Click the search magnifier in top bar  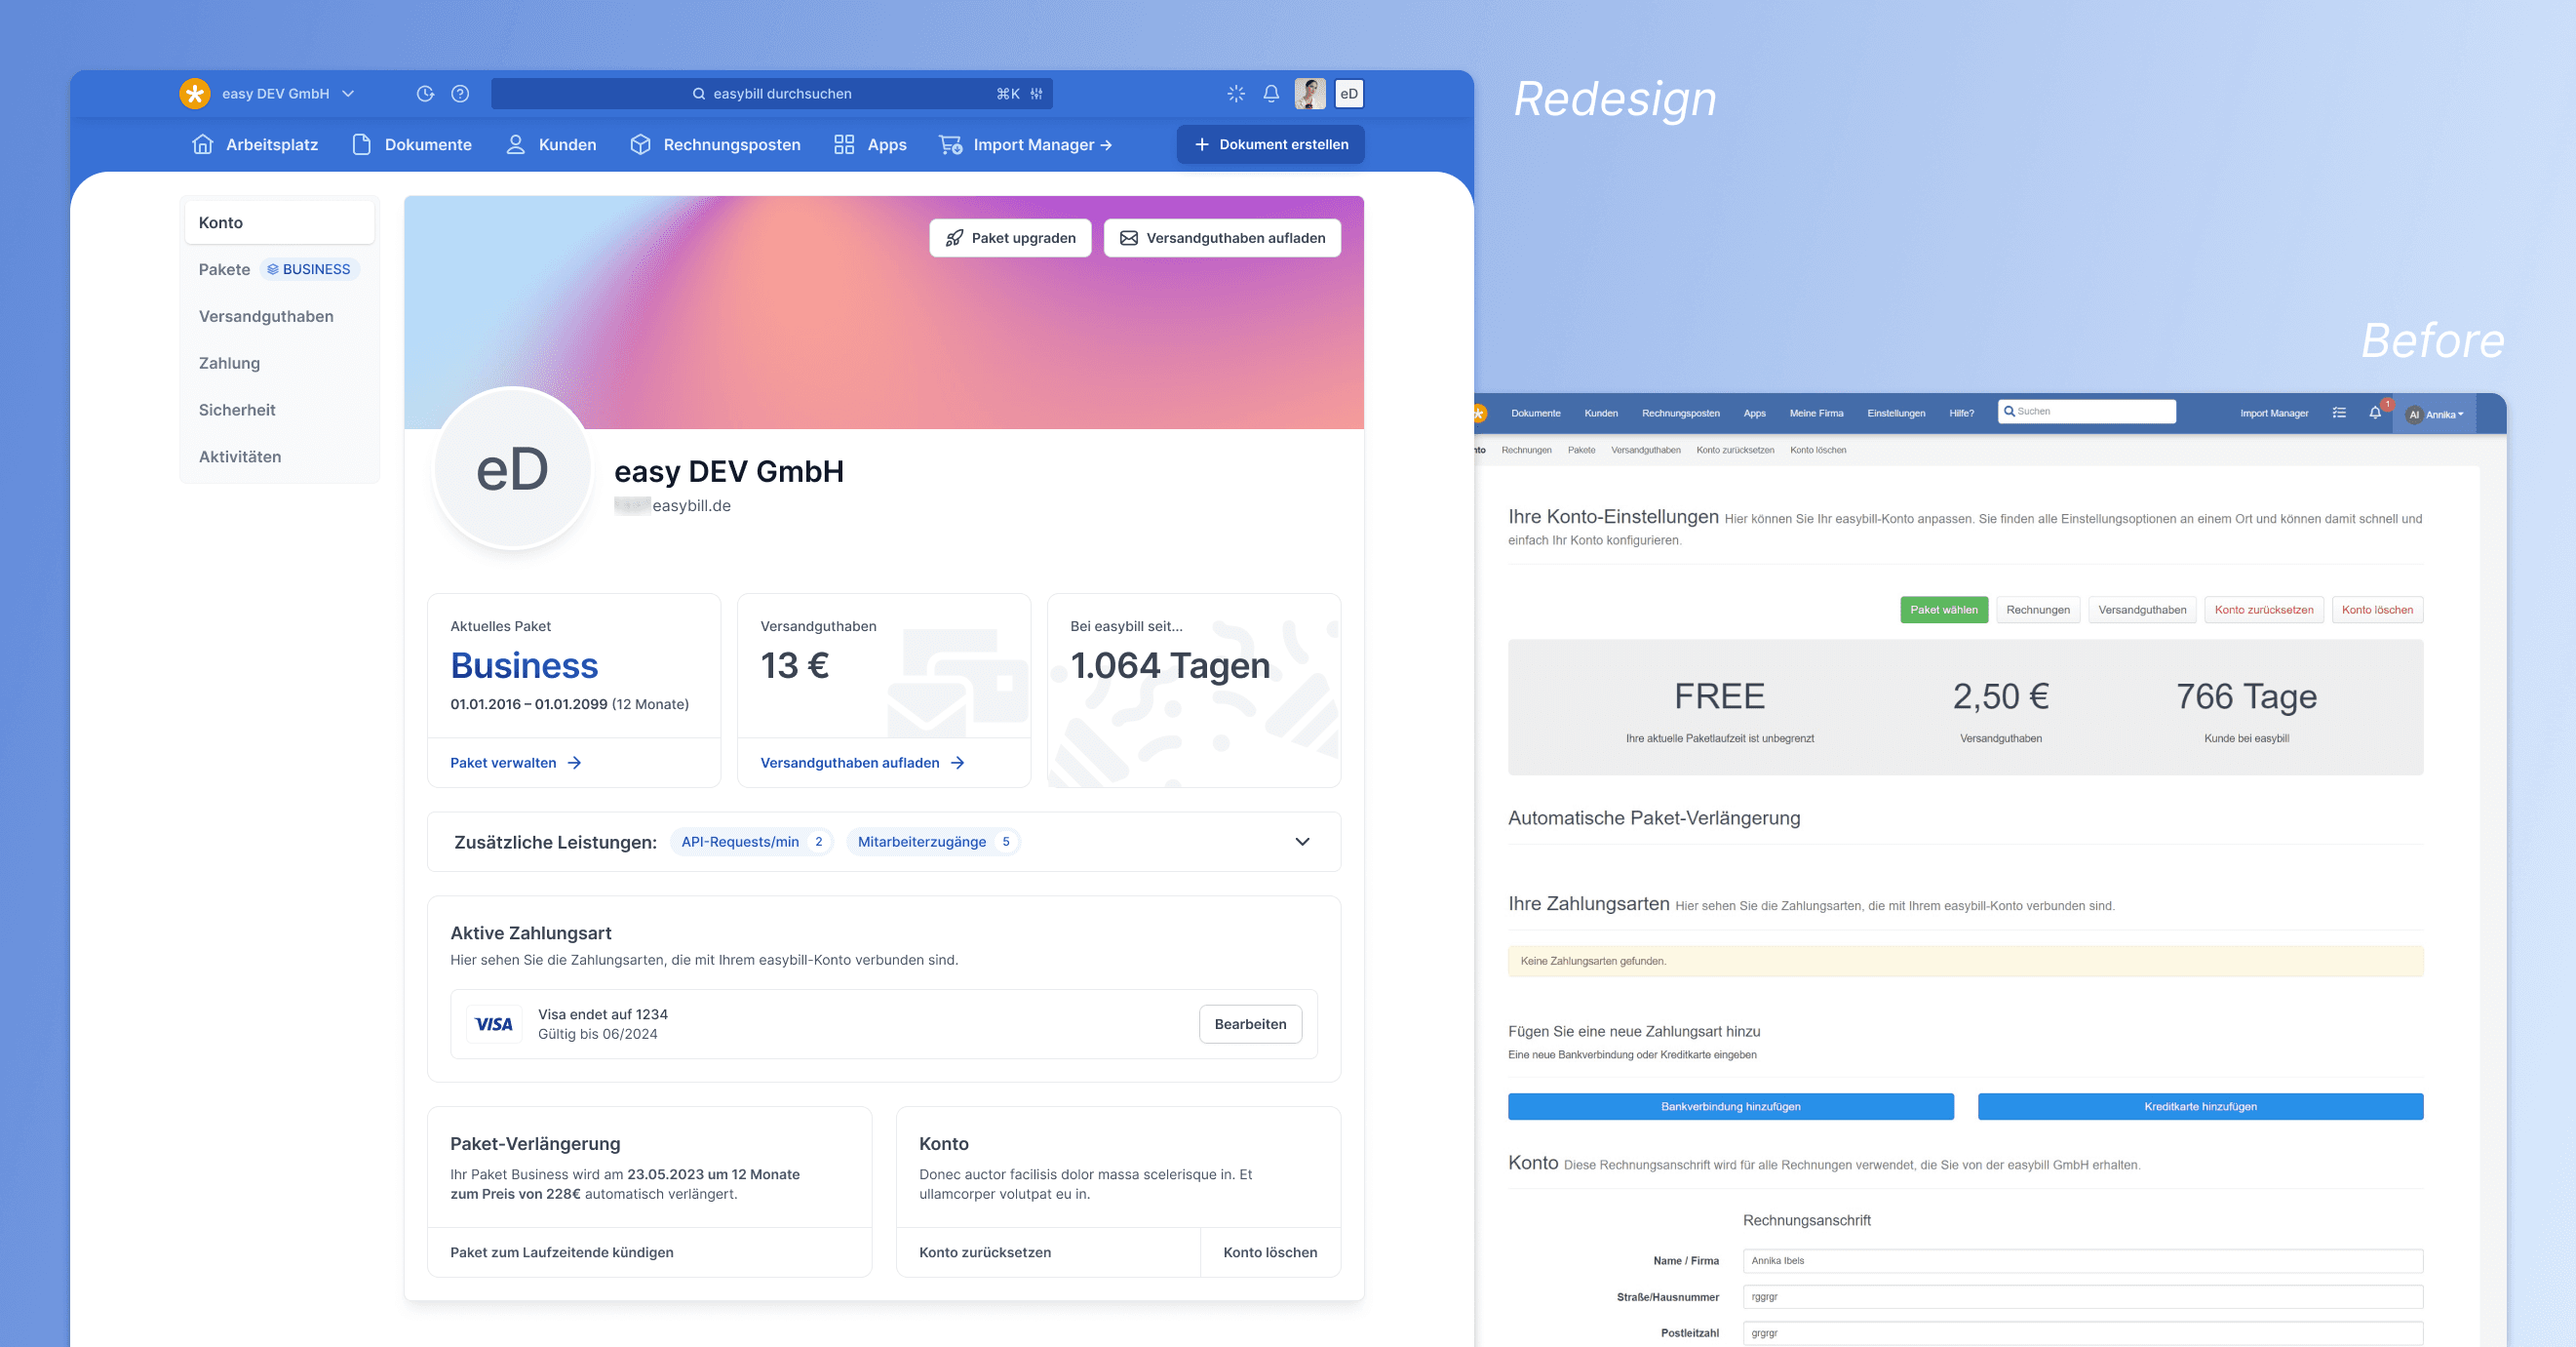700,92
